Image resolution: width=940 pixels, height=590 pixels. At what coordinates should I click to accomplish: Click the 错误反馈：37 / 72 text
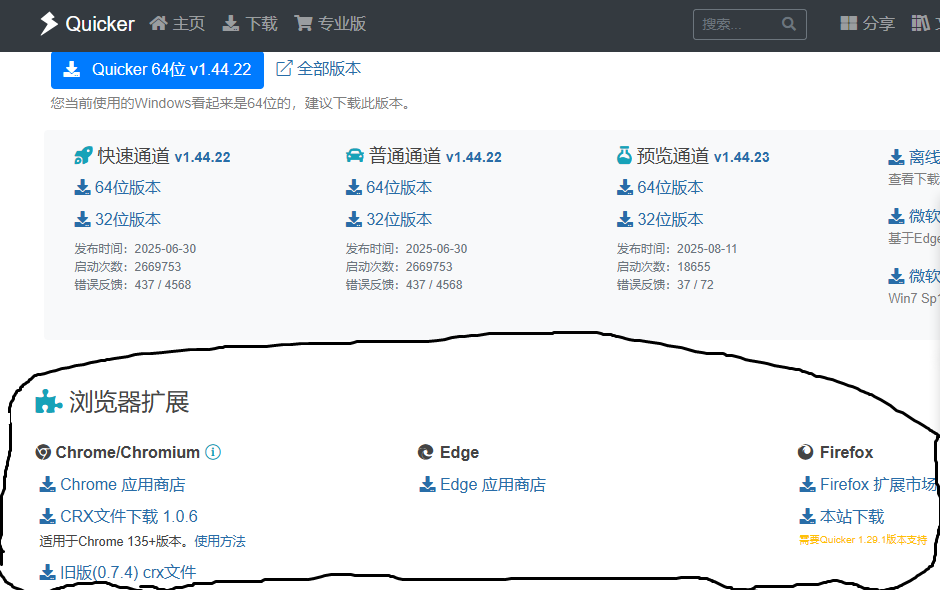665,285
